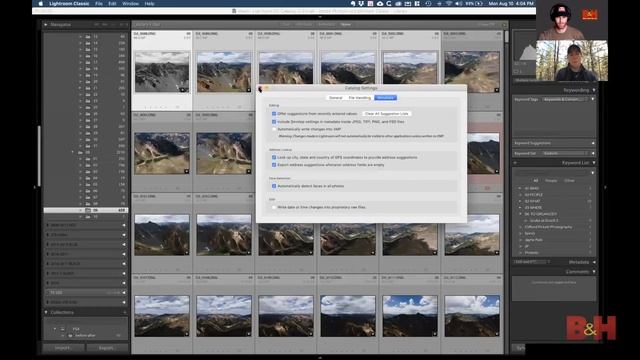640x360 pixels.
Task: Collapse the Comments panel triangle
Action: pyautogui.click(x=593, y=272)
